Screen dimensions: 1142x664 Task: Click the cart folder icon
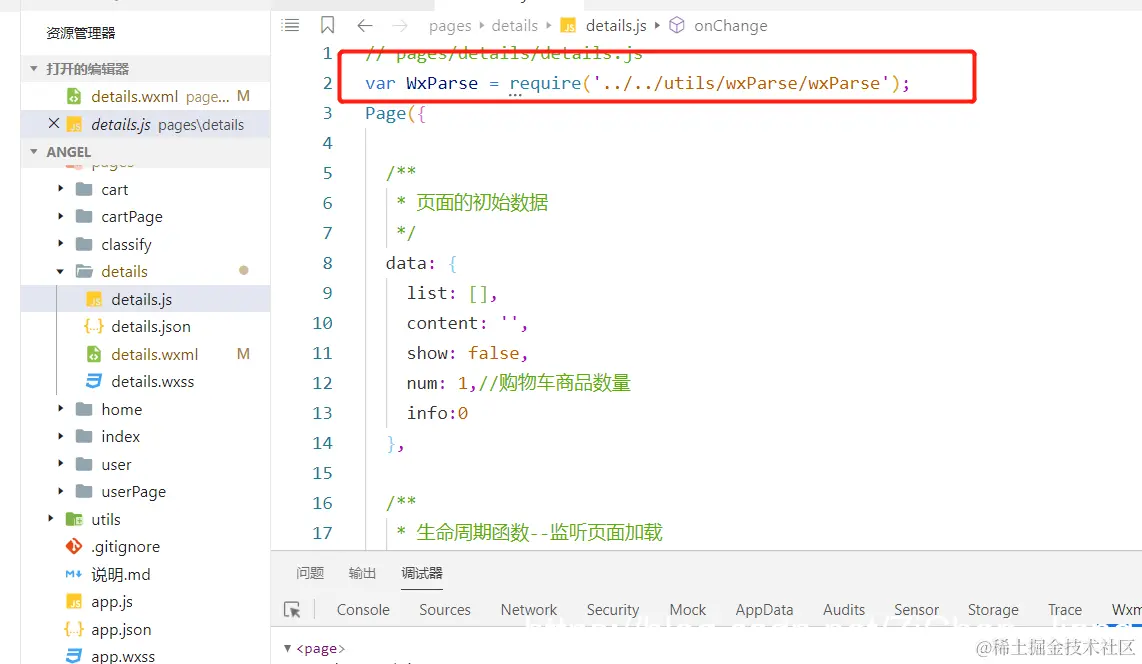coord(84,189)
